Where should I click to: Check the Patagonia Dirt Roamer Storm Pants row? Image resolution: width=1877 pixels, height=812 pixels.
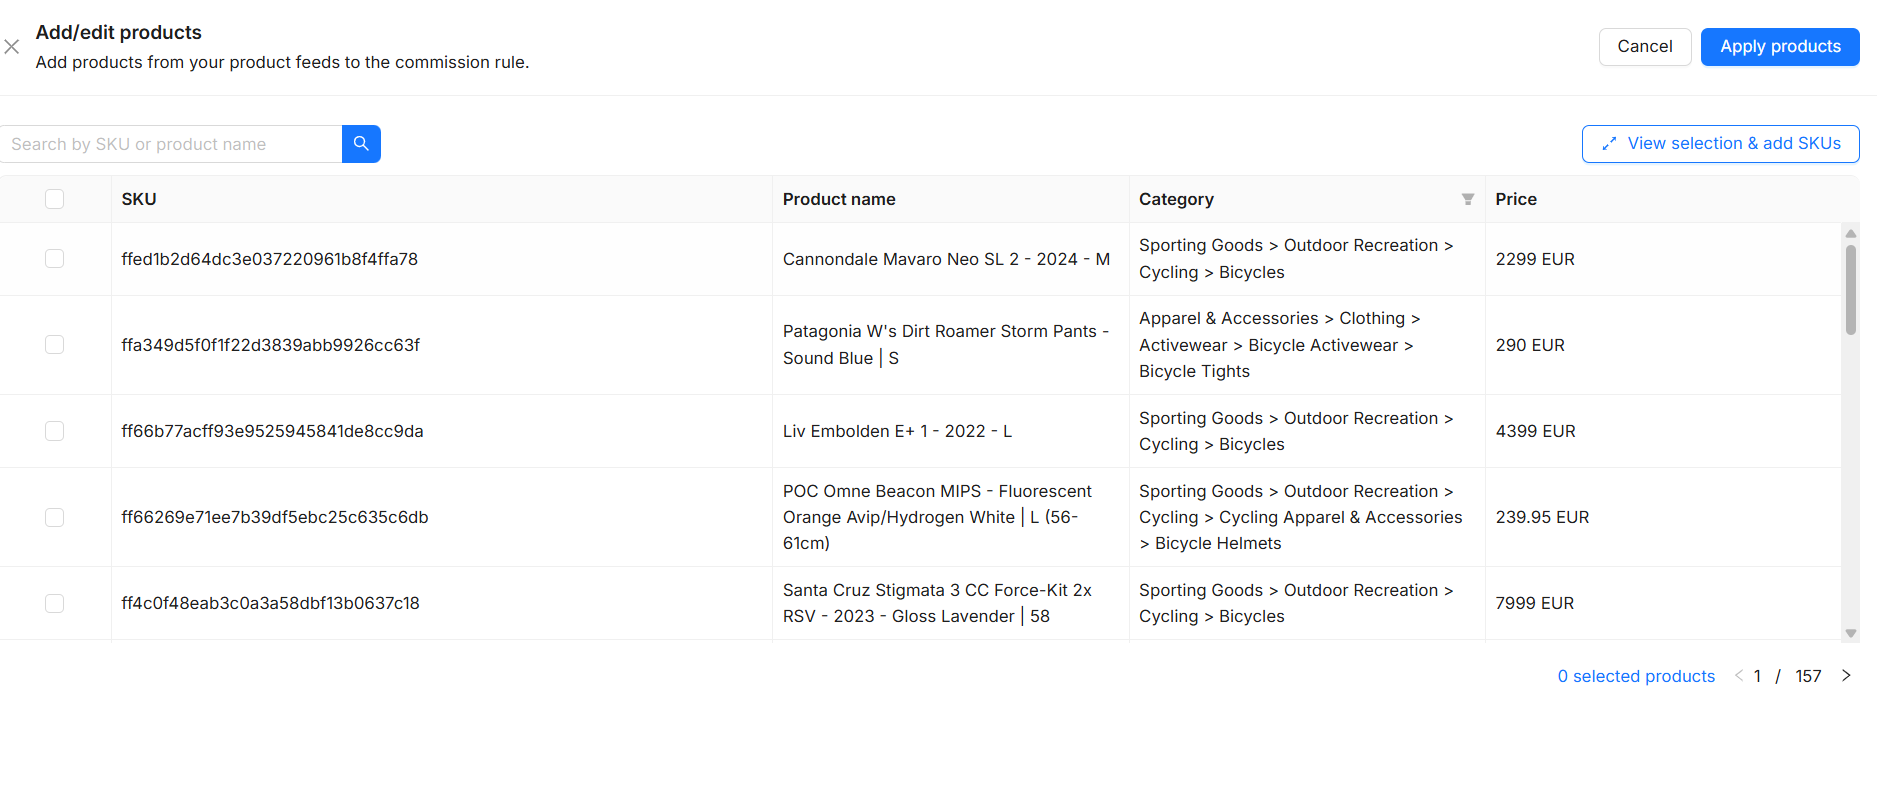(55, 345)
